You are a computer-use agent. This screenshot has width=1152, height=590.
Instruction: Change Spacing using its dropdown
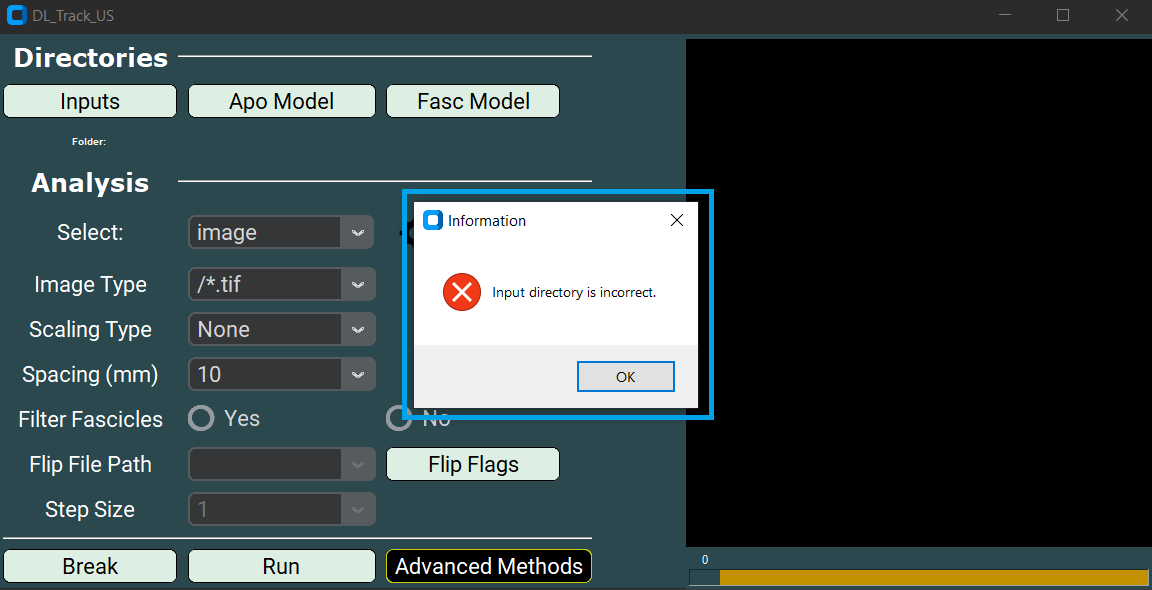click(x=281, y=374)
